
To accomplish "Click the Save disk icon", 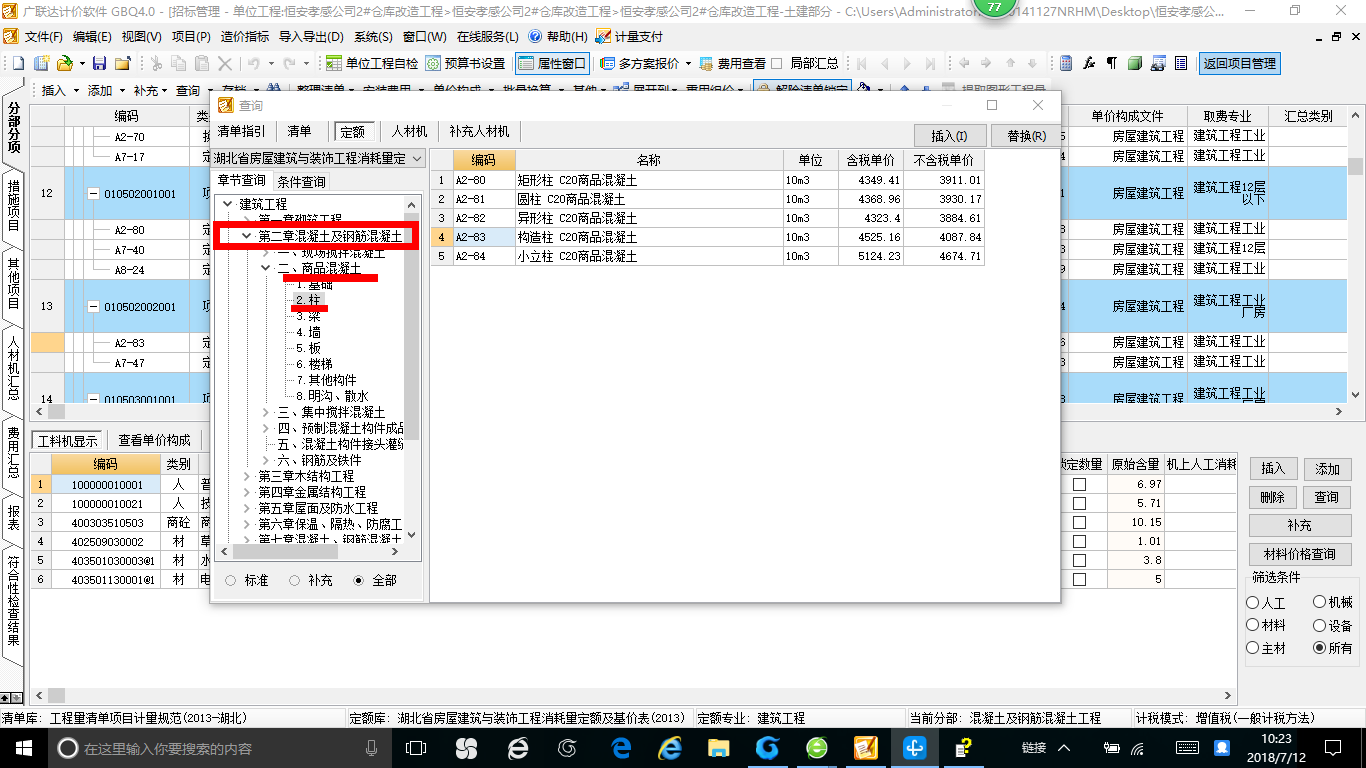I will [99, 63].
